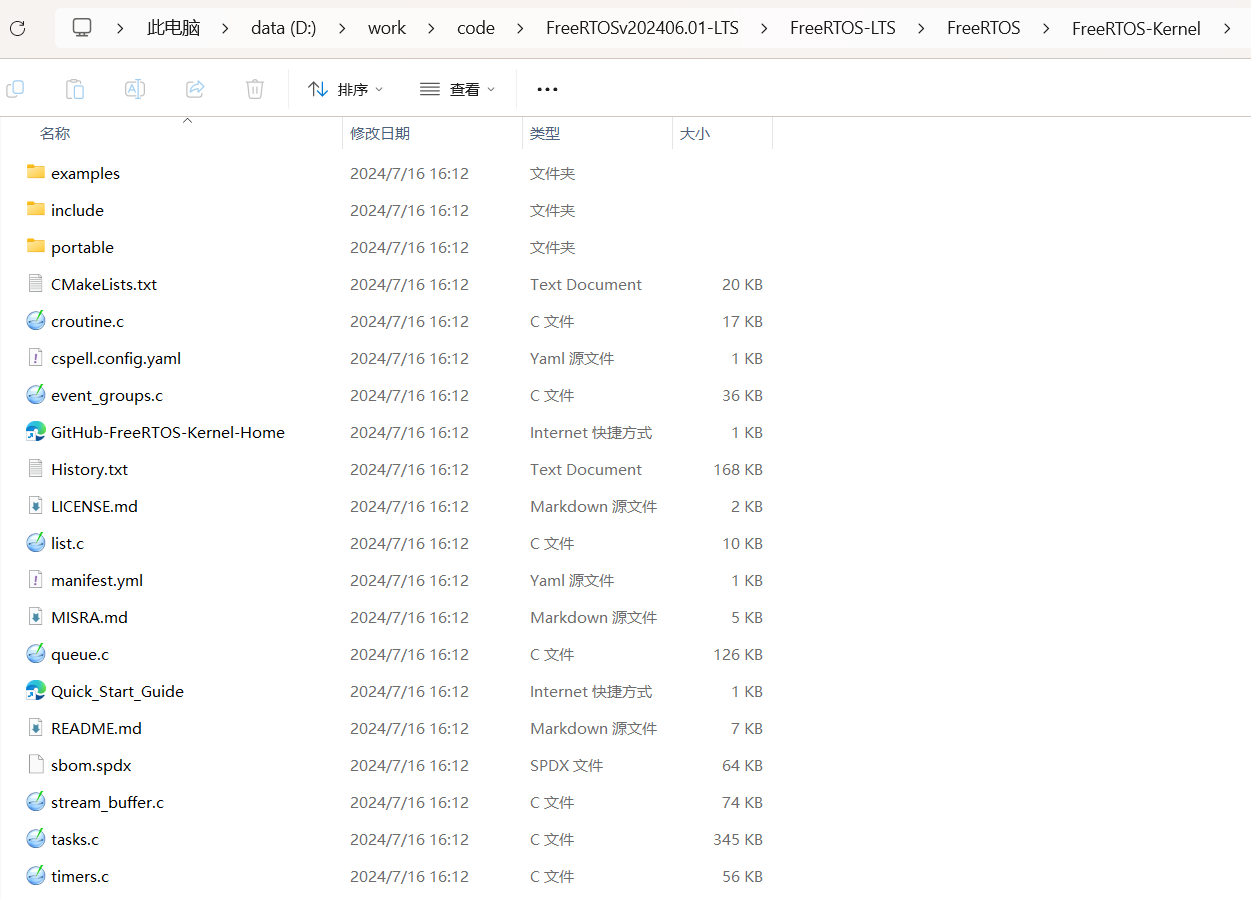Click the LICENSE.md file icon
The height and width of the screenshot is (899, 1251).
(36, 505)
